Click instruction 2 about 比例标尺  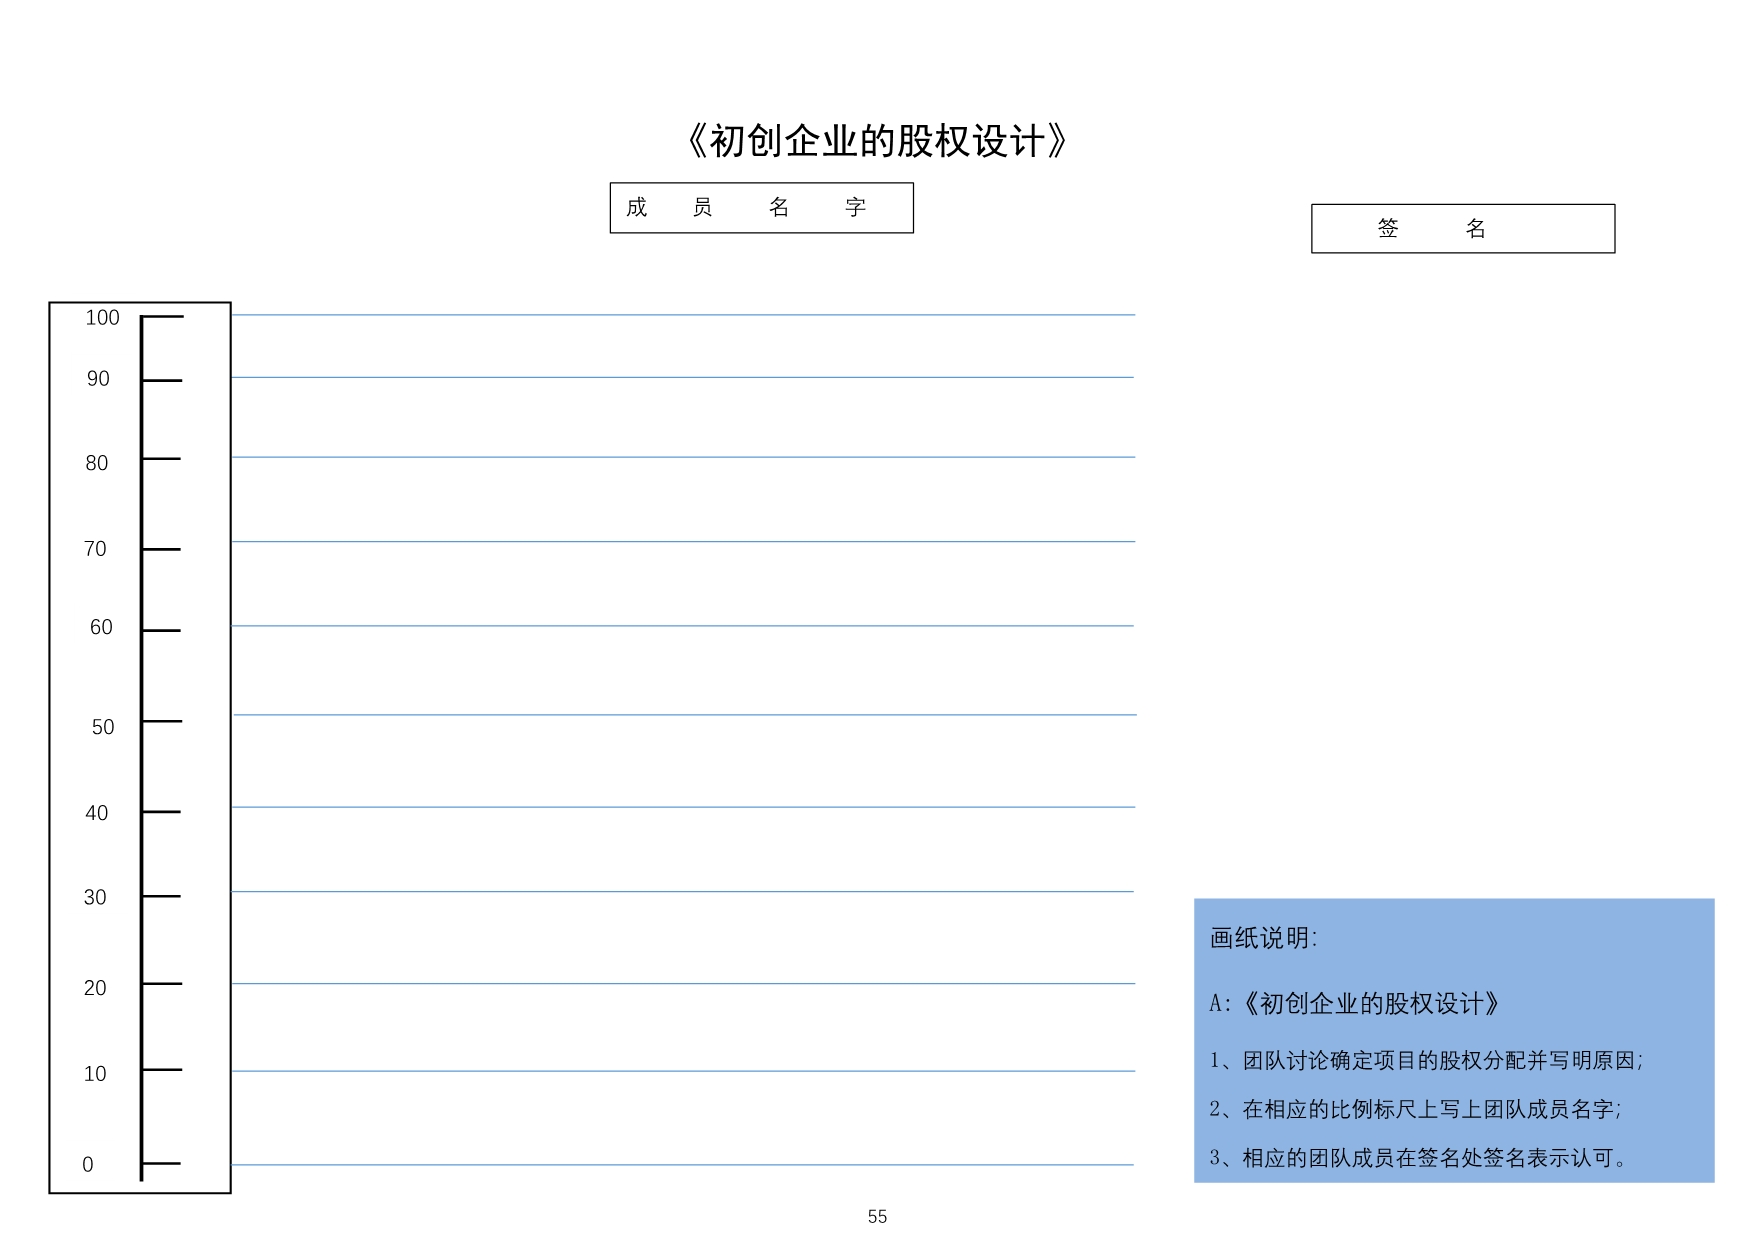pos(1415,1109)
